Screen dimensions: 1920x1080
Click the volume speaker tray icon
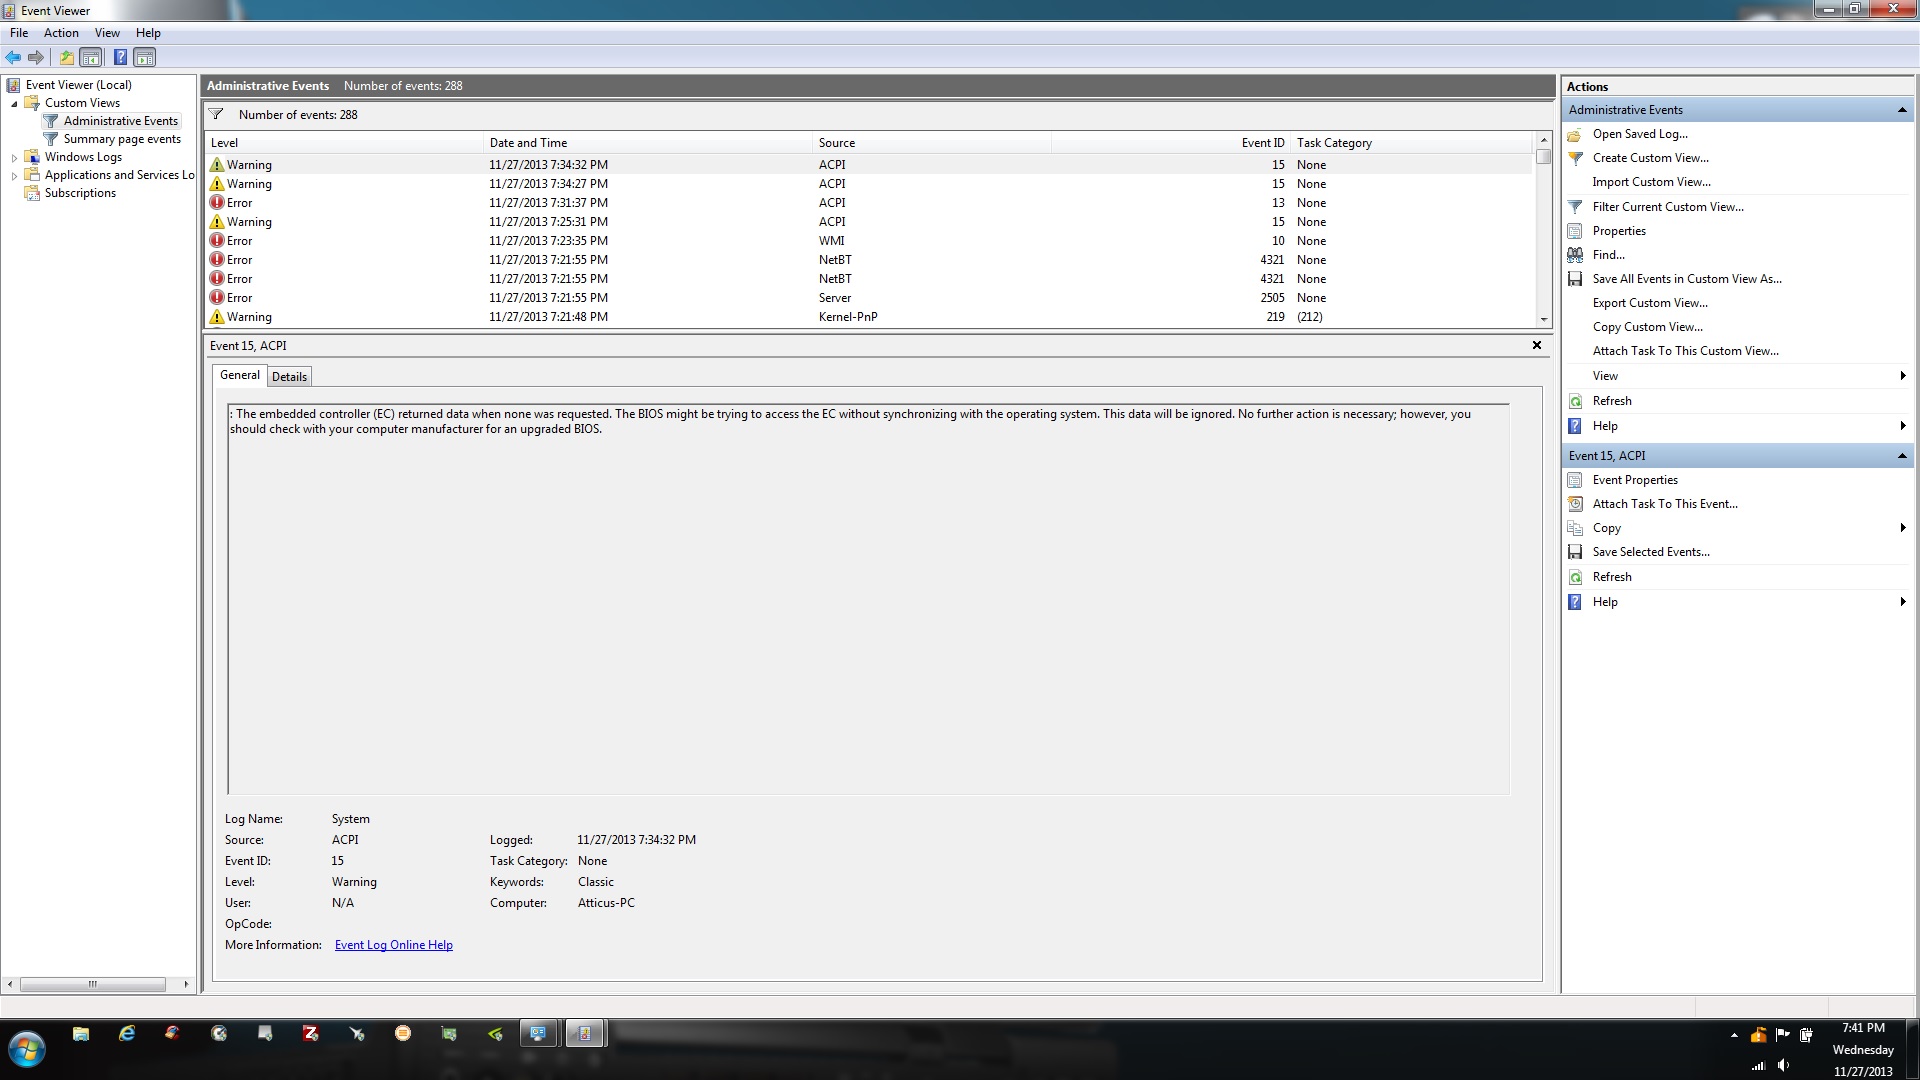click(x=1783, y=1066)
